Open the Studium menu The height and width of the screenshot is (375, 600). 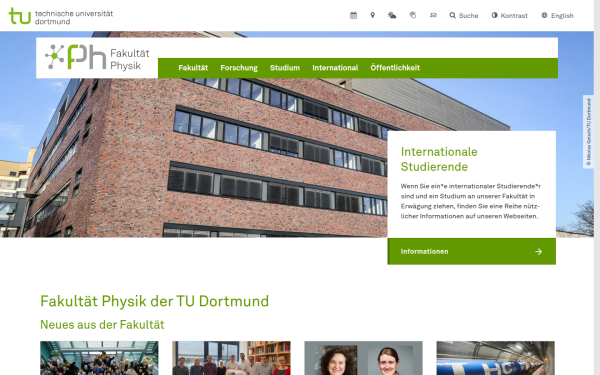click(x=285, y=68)
